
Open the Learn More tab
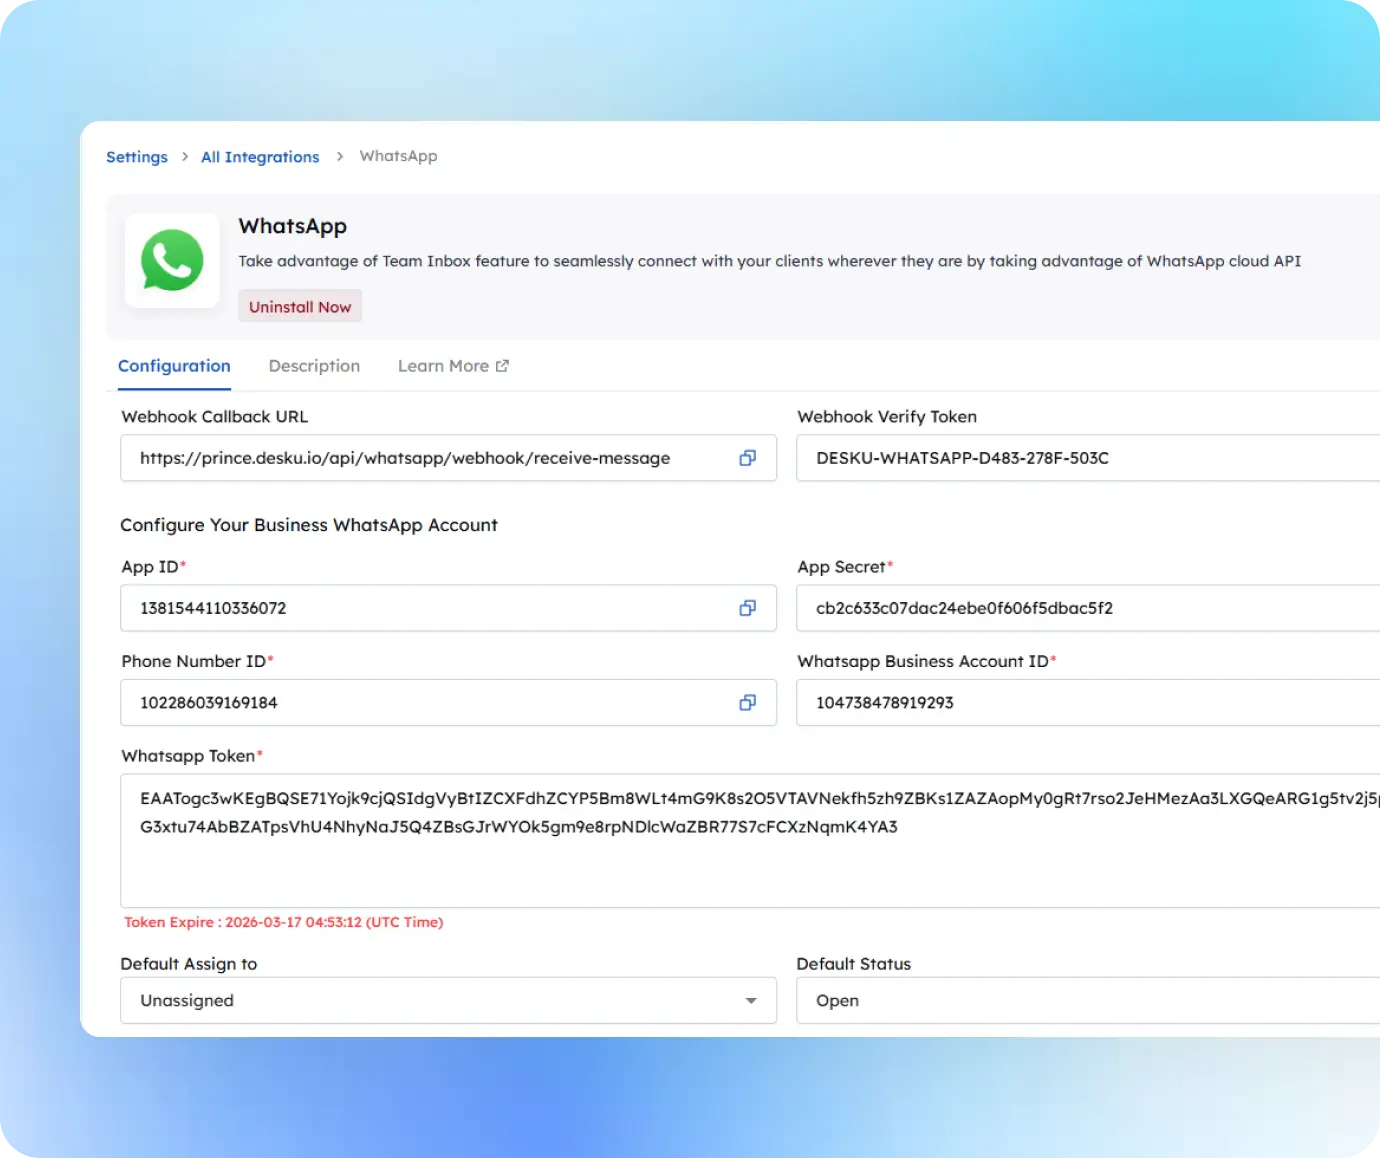pos(444,365)
